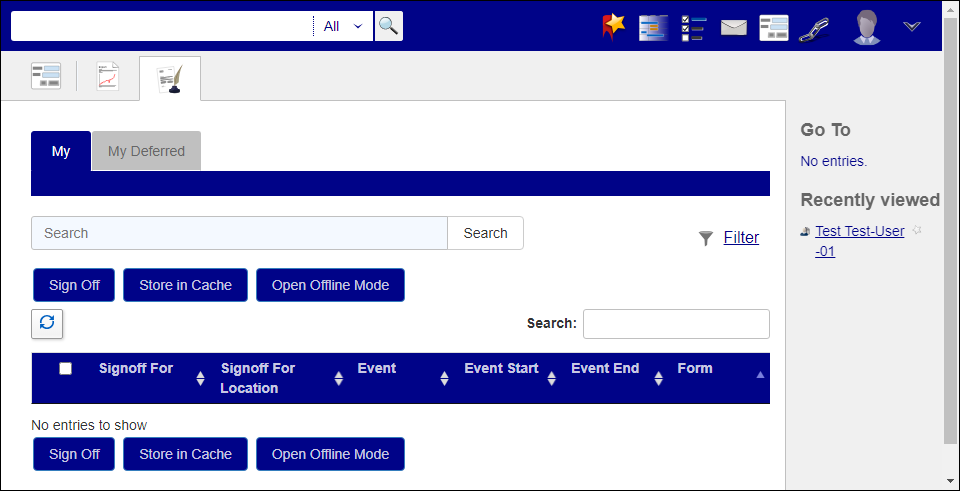Screen dimensions: 960x491
Task: Toggle the select-all checkbox in table header
Action: tap(66, 369)
